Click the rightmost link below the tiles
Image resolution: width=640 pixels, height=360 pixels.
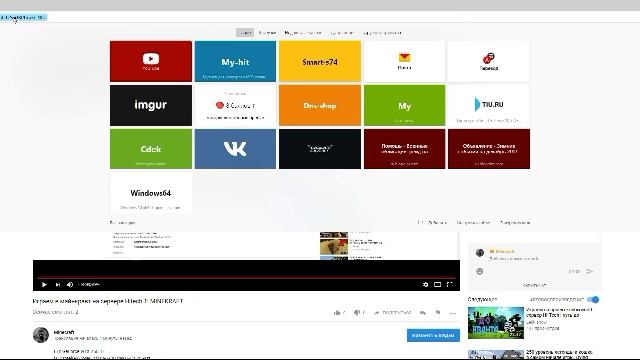(515, 222)
